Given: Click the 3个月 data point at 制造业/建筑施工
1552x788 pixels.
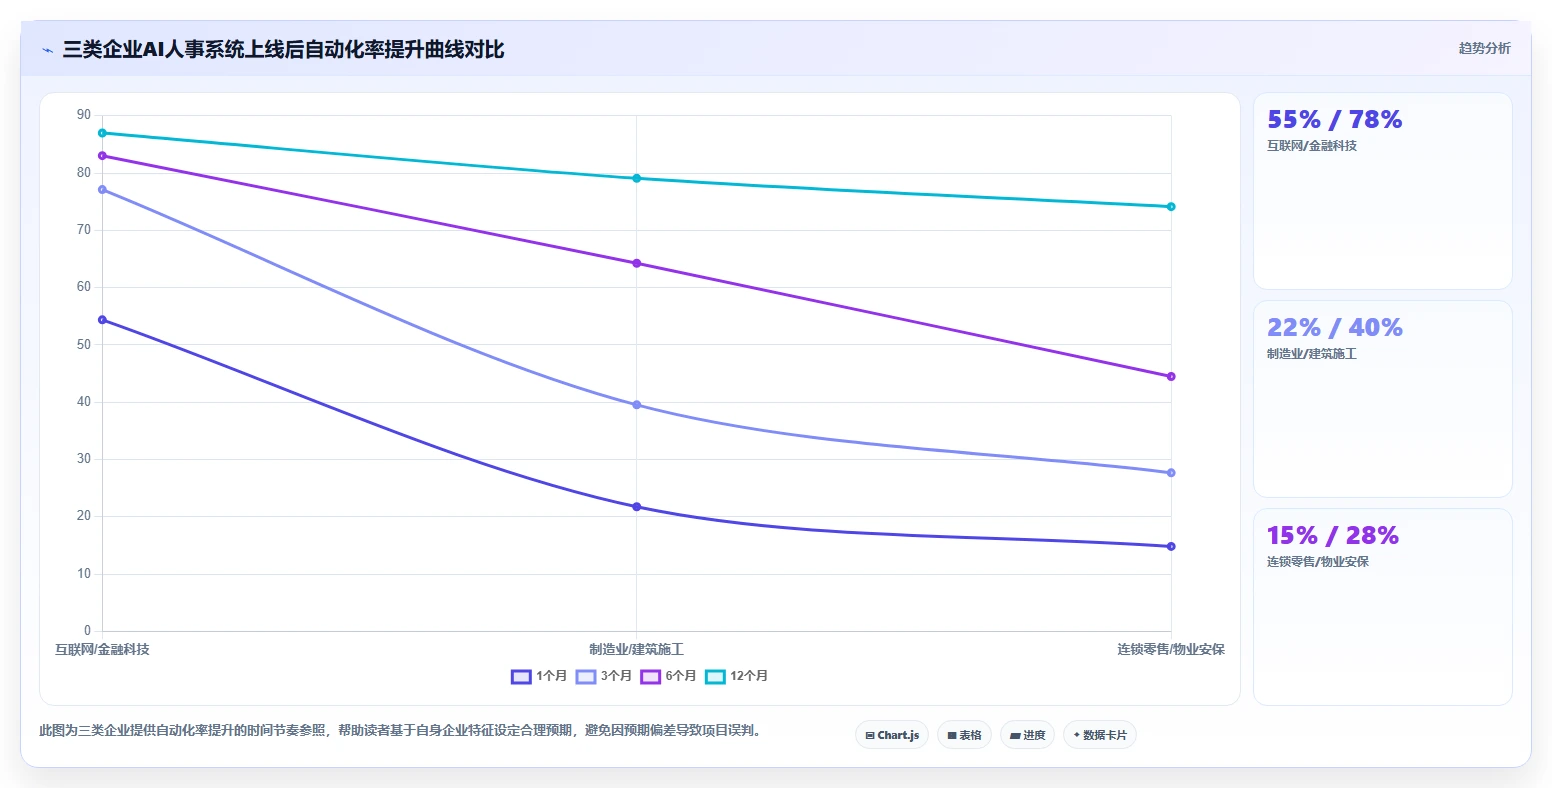Looking at the screenshot, I should pyautogui.click(x=637, y=405).
